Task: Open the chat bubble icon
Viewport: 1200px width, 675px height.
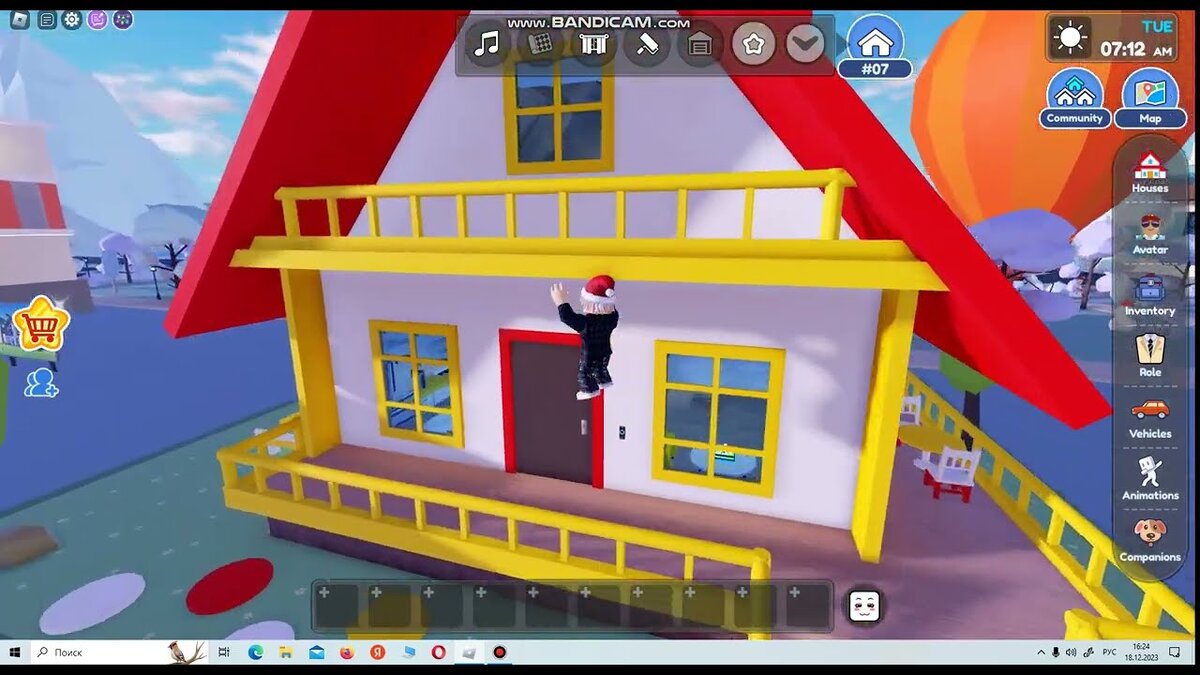Action: 47,19
